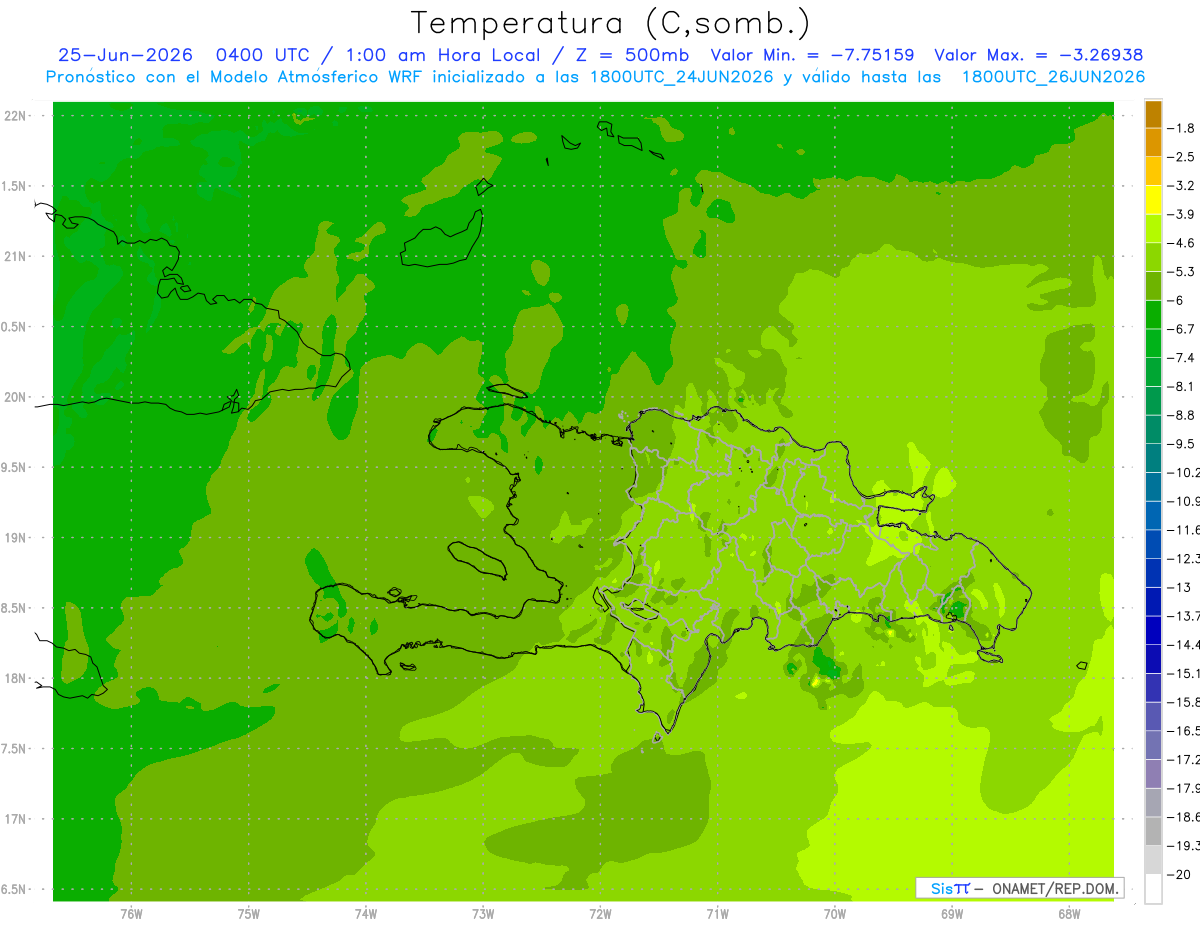Click the '76W' longitude label
Screen dimensions: 1200x927
[131, 913]
